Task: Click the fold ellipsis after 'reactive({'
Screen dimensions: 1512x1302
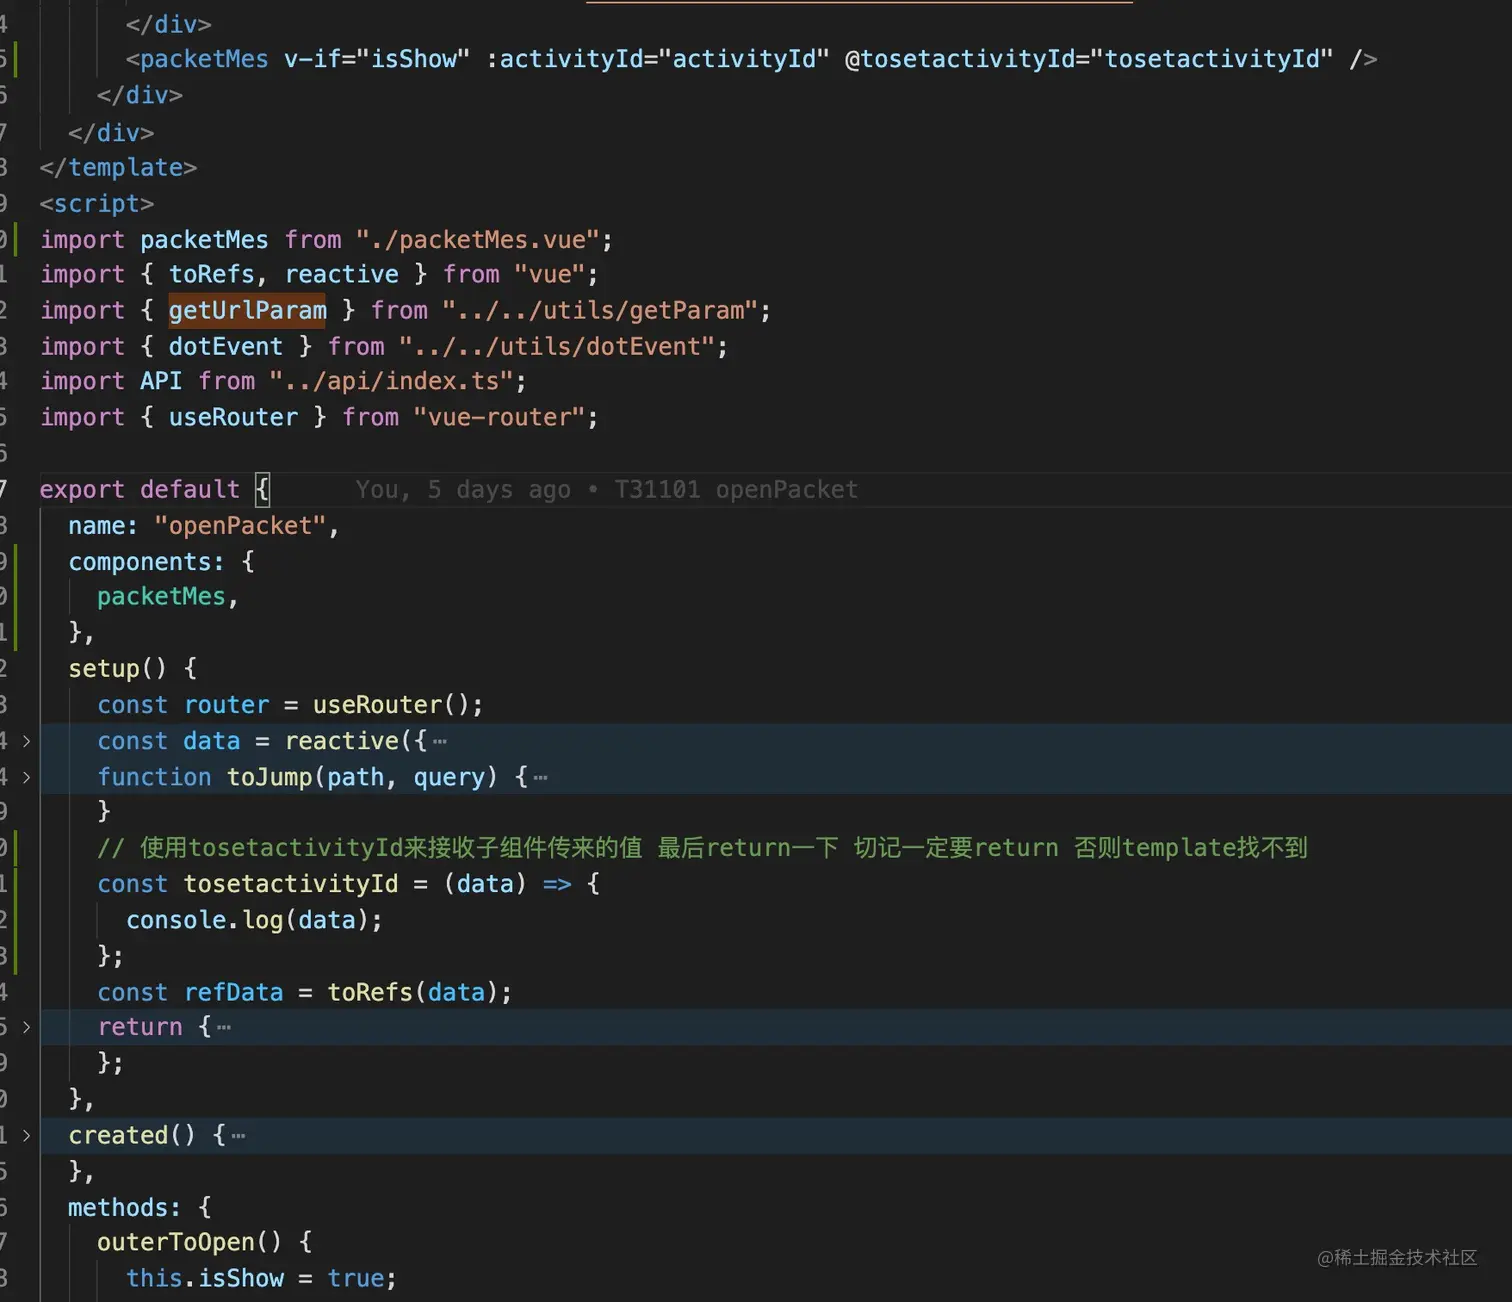Action: click(440, 742)
